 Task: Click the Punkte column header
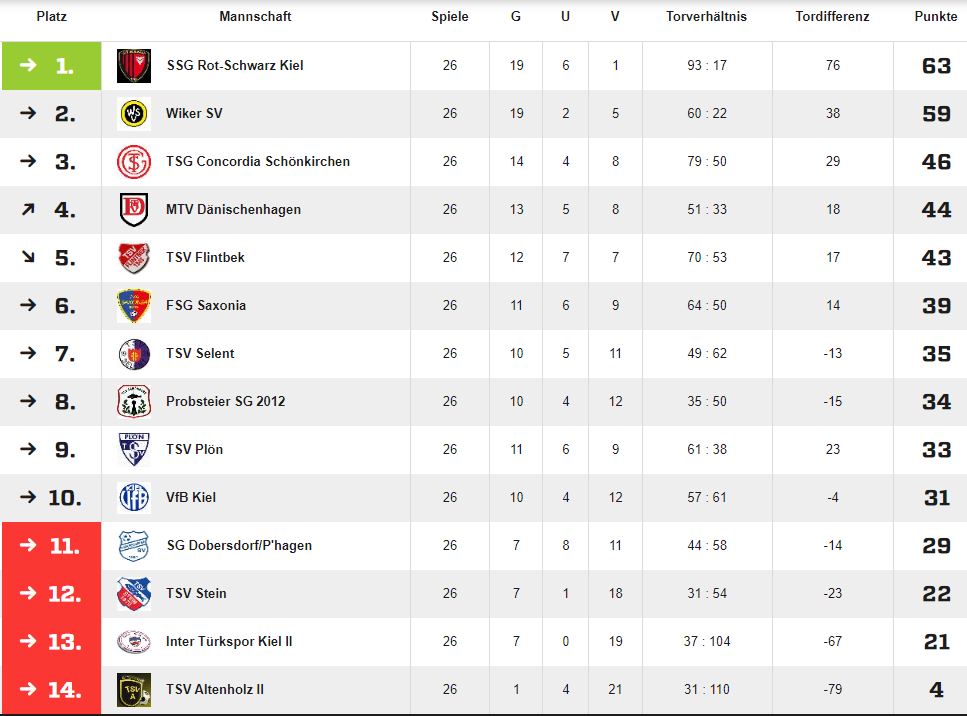(x=935, y=17)
